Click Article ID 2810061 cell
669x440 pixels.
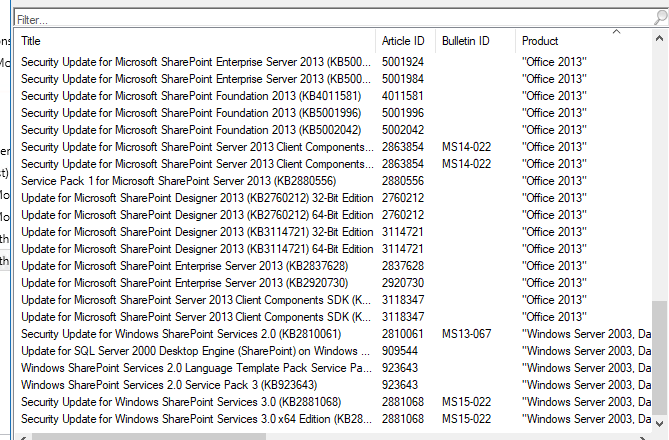coord(403,334)
